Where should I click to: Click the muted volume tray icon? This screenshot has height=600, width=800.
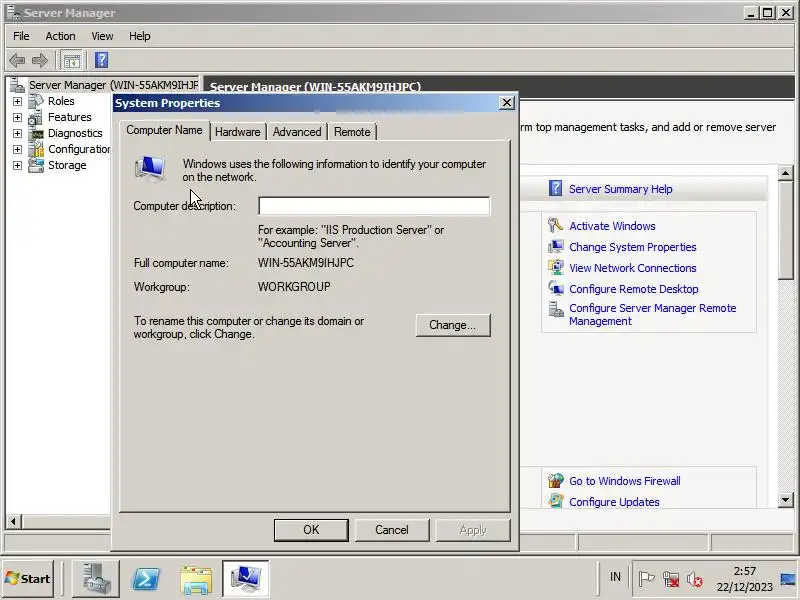694,579
